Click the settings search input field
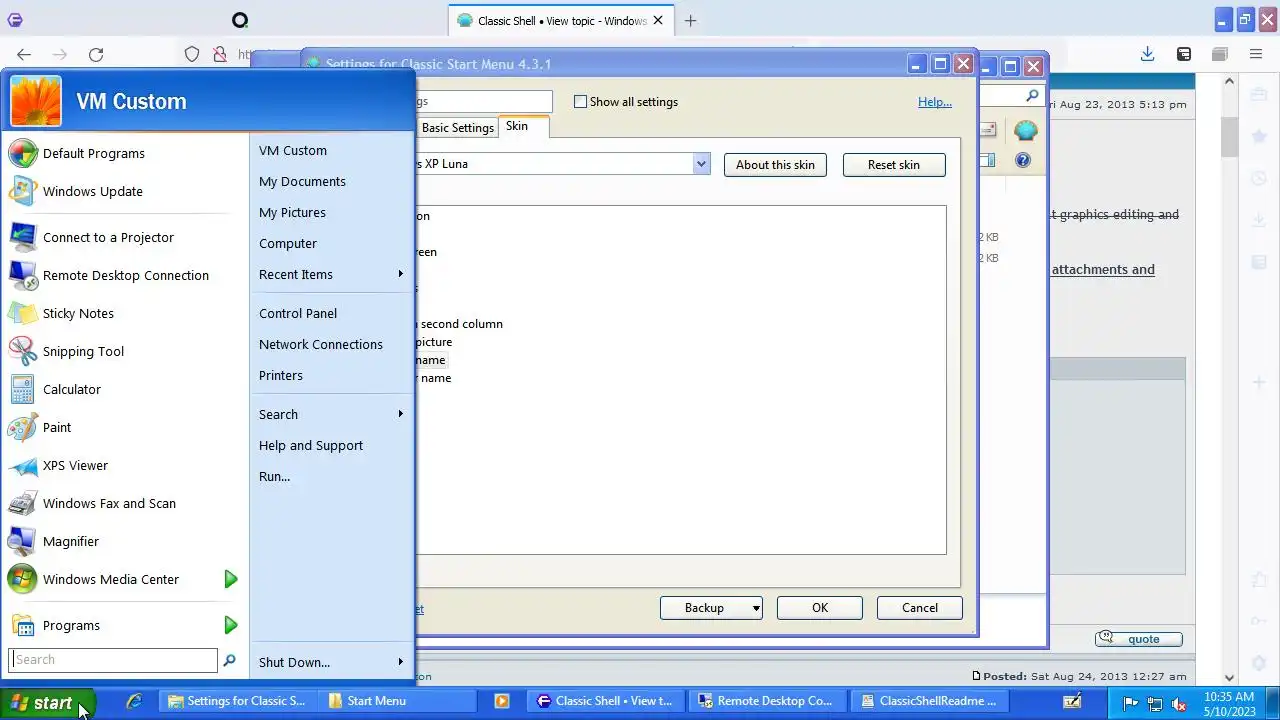The height and width of the screenshot is (720, 1280). (x=484, y=101)
